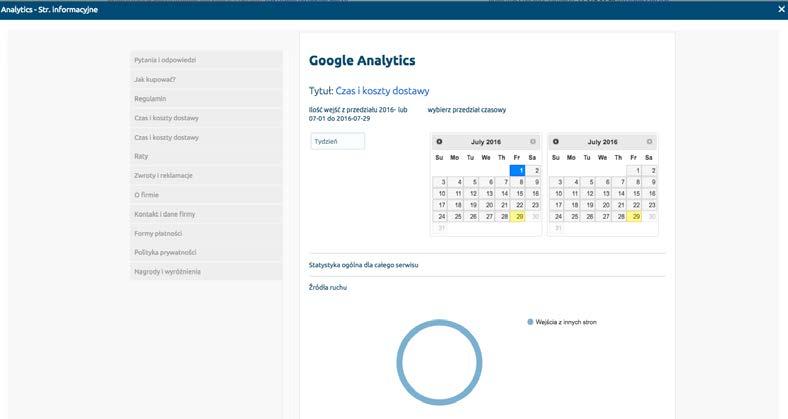Select Formy płatności in the sidebar

pos(206,233)
